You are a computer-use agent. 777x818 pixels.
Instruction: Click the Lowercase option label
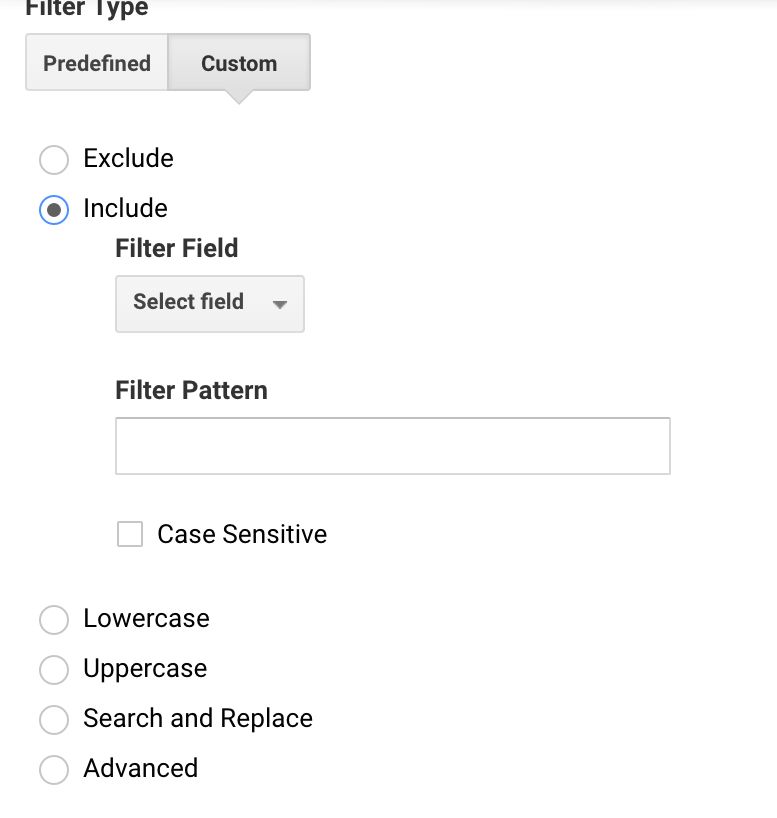click(146, 618)
